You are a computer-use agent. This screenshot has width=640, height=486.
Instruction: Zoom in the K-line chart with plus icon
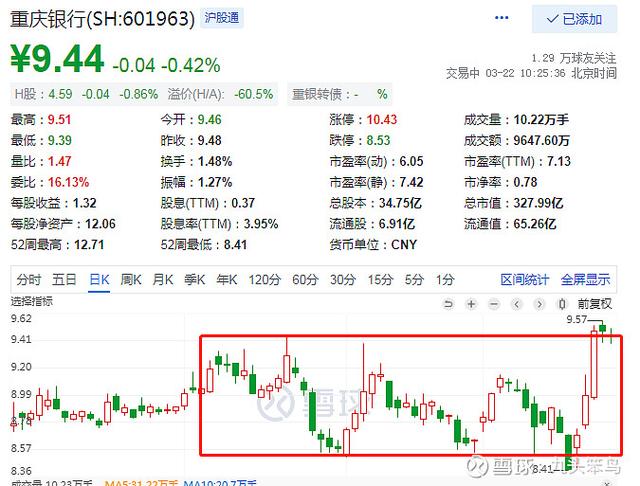[471, 304]
